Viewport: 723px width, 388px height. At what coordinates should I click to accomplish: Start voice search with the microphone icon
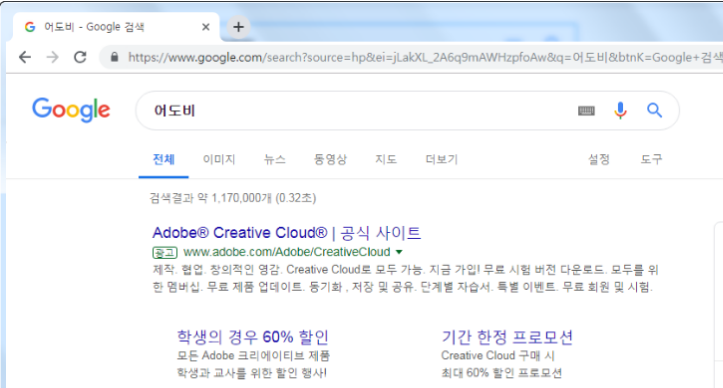pyautogui.click(x=620, y=110)
